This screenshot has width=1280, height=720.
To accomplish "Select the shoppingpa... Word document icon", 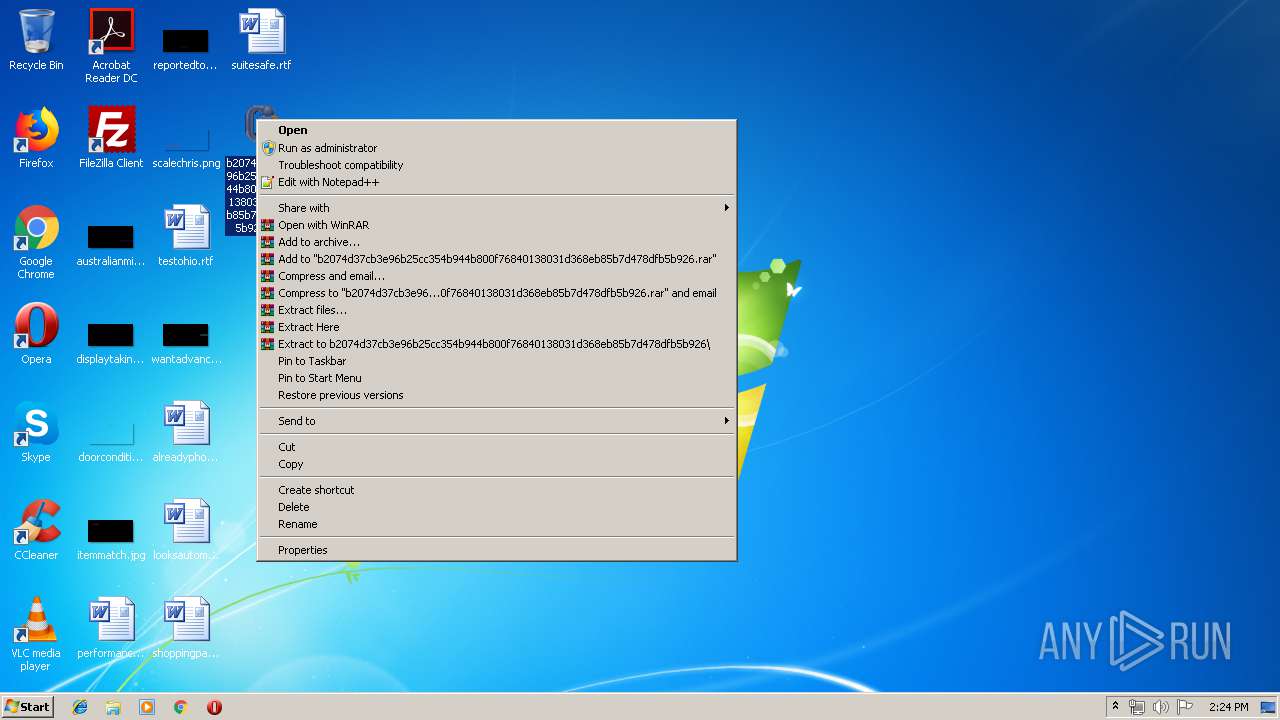I will click(x=186, y=628).
